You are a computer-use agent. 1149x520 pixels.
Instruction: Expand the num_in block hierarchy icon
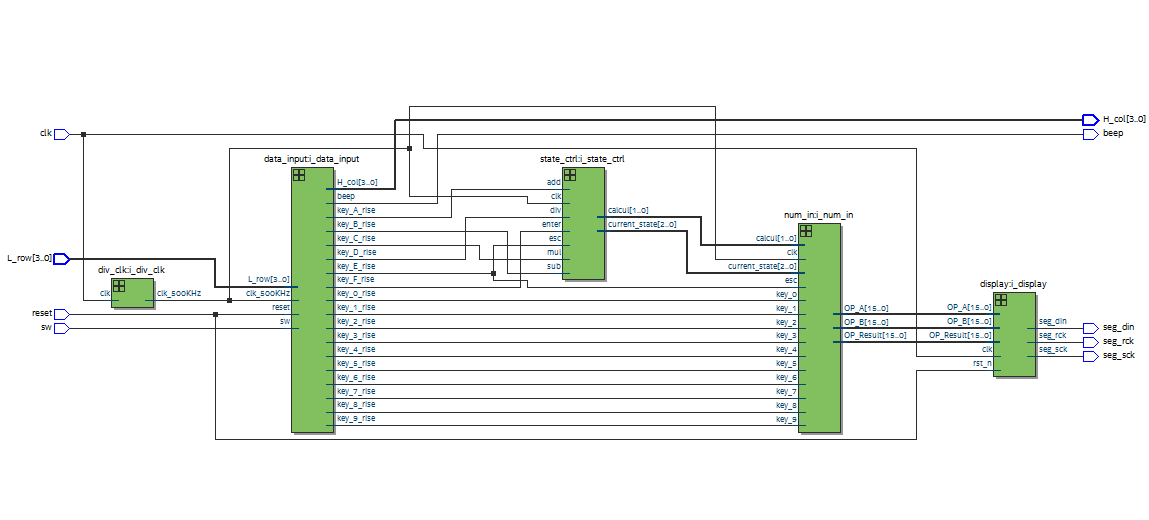pyautogui.click(x=806, y=231)
